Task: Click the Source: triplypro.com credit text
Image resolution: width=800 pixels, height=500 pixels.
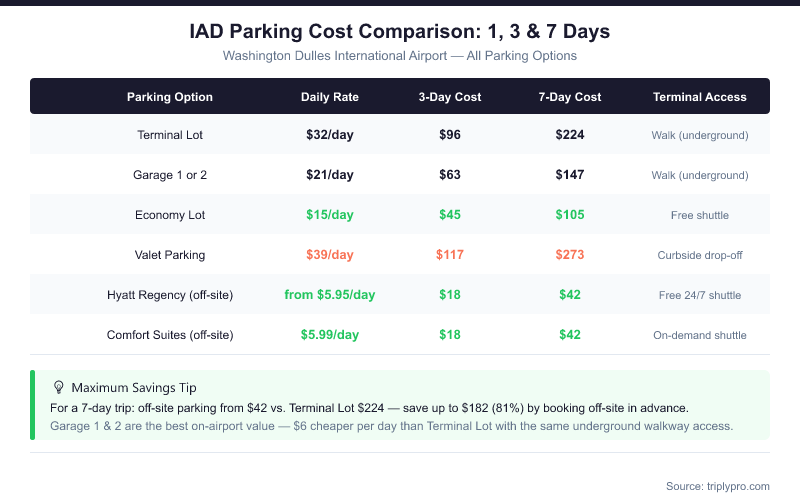Action: tap(717, 486)
